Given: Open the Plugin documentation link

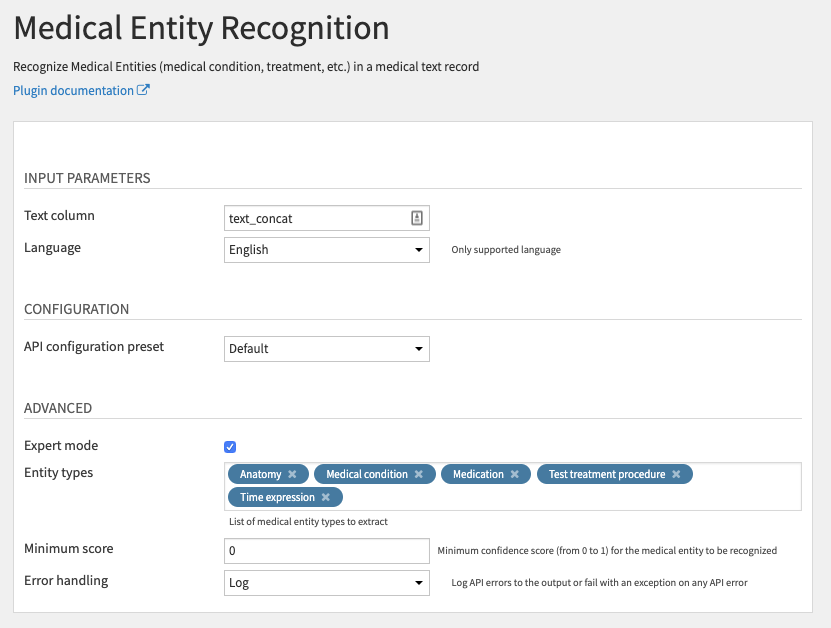Looking at the screenshot, I should coord(74,91).
